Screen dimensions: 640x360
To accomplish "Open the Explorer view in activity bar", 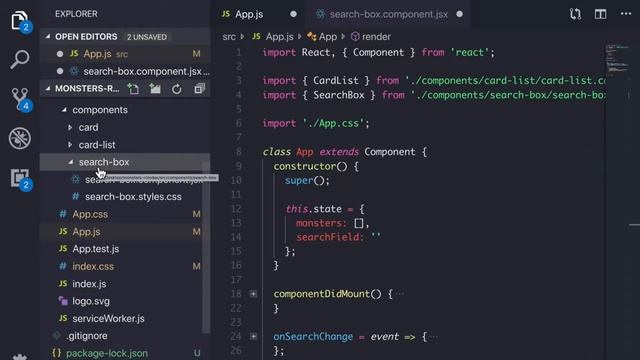I will pos(20,21).
